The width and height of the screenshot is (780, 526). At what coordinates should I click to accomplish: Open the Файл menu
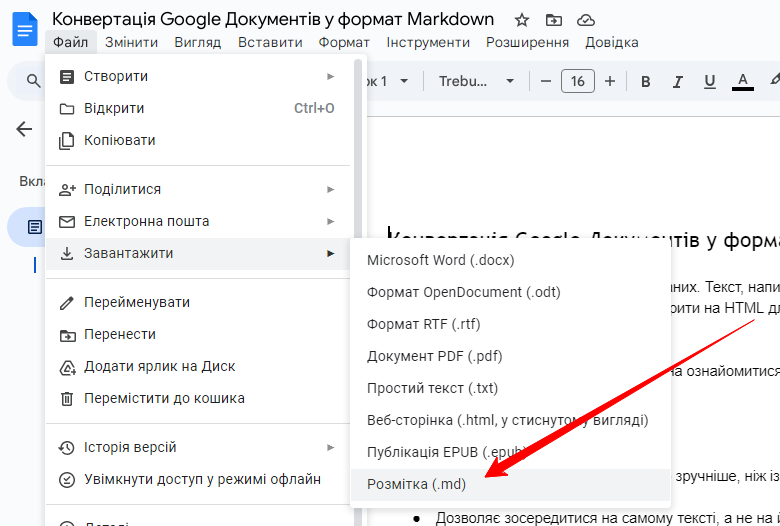coord(71,42)
